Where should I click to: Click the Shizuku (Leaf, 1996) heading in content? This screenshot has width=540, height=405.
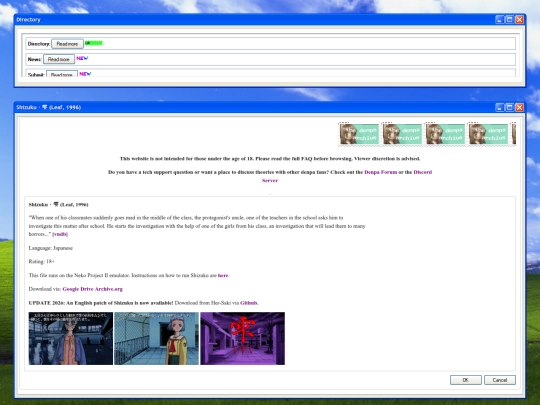point(59,205)
